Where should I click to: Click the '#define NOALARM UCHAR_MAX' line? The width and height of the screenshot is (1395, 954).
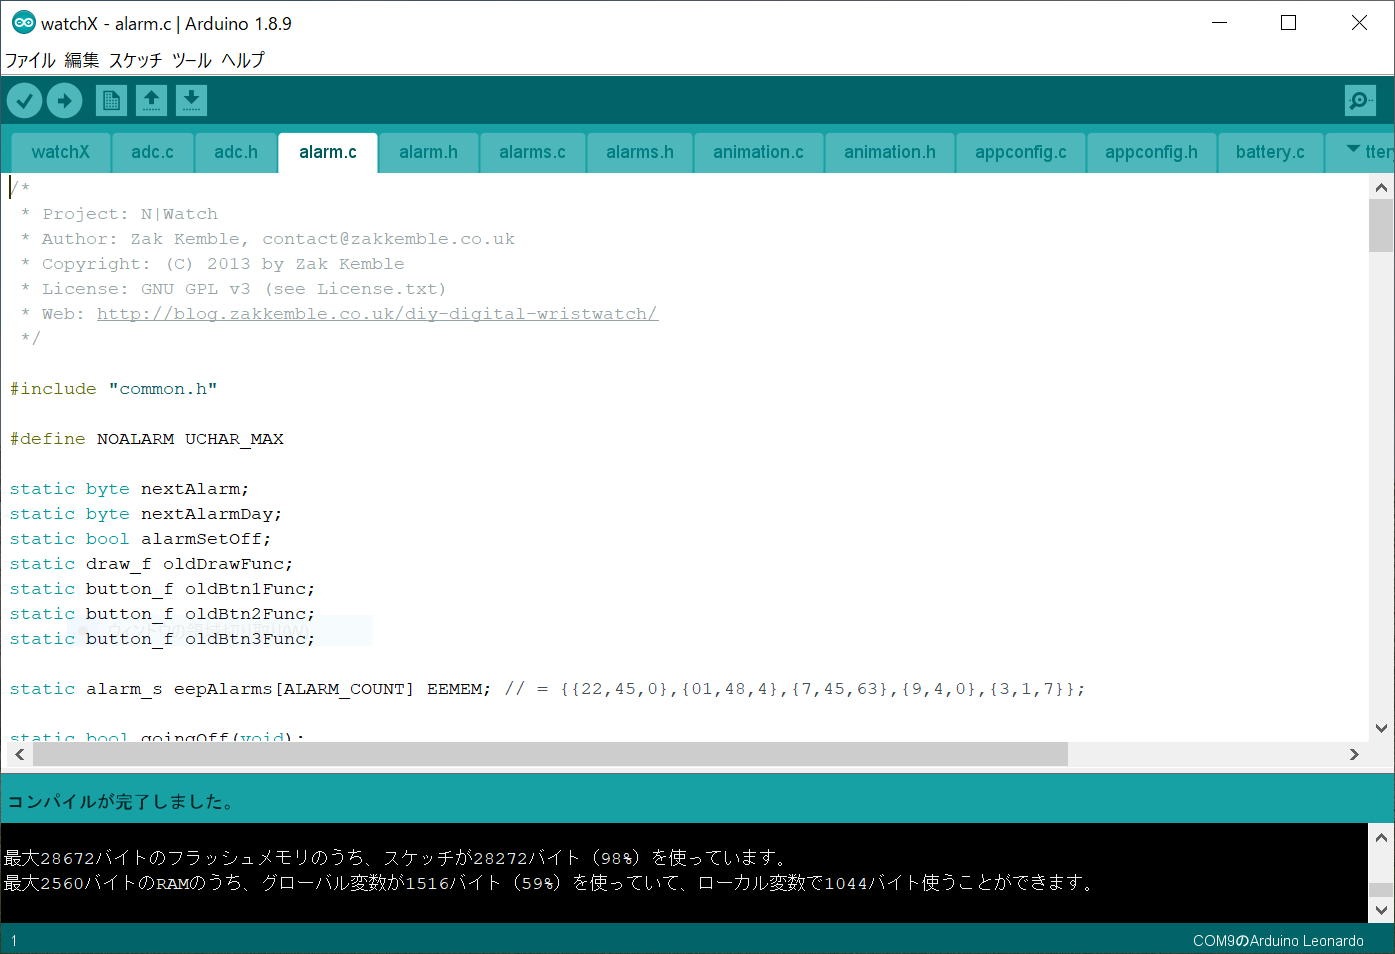click(x=147, y=439)
